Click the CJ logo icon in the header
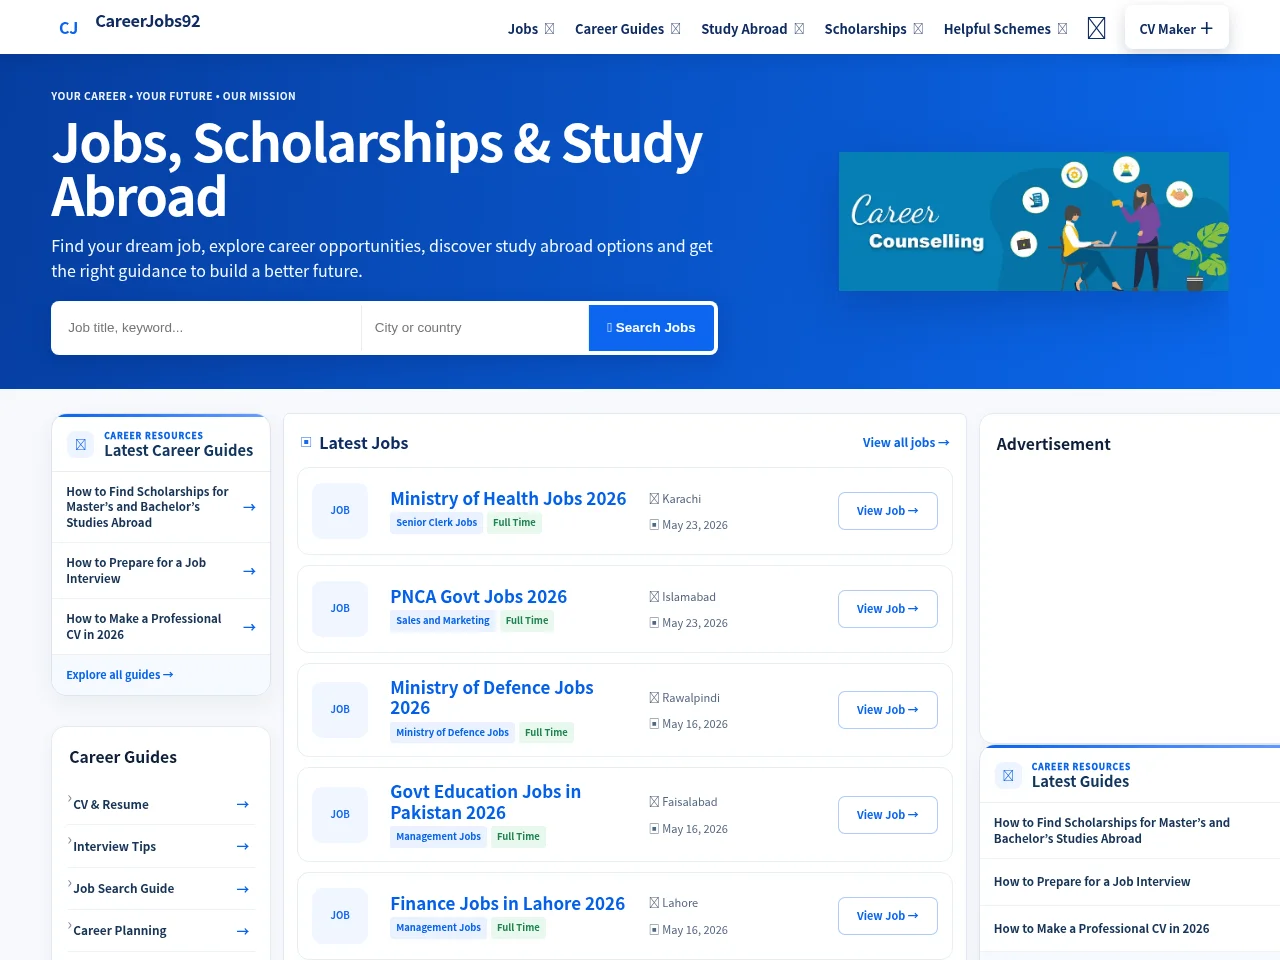 (x=68, y=28)
